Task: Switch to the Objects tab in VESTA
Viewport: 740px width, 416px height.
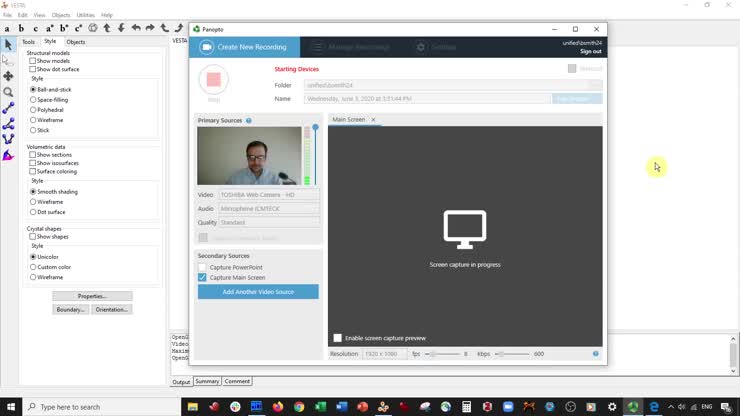Action: coord(76,42)
